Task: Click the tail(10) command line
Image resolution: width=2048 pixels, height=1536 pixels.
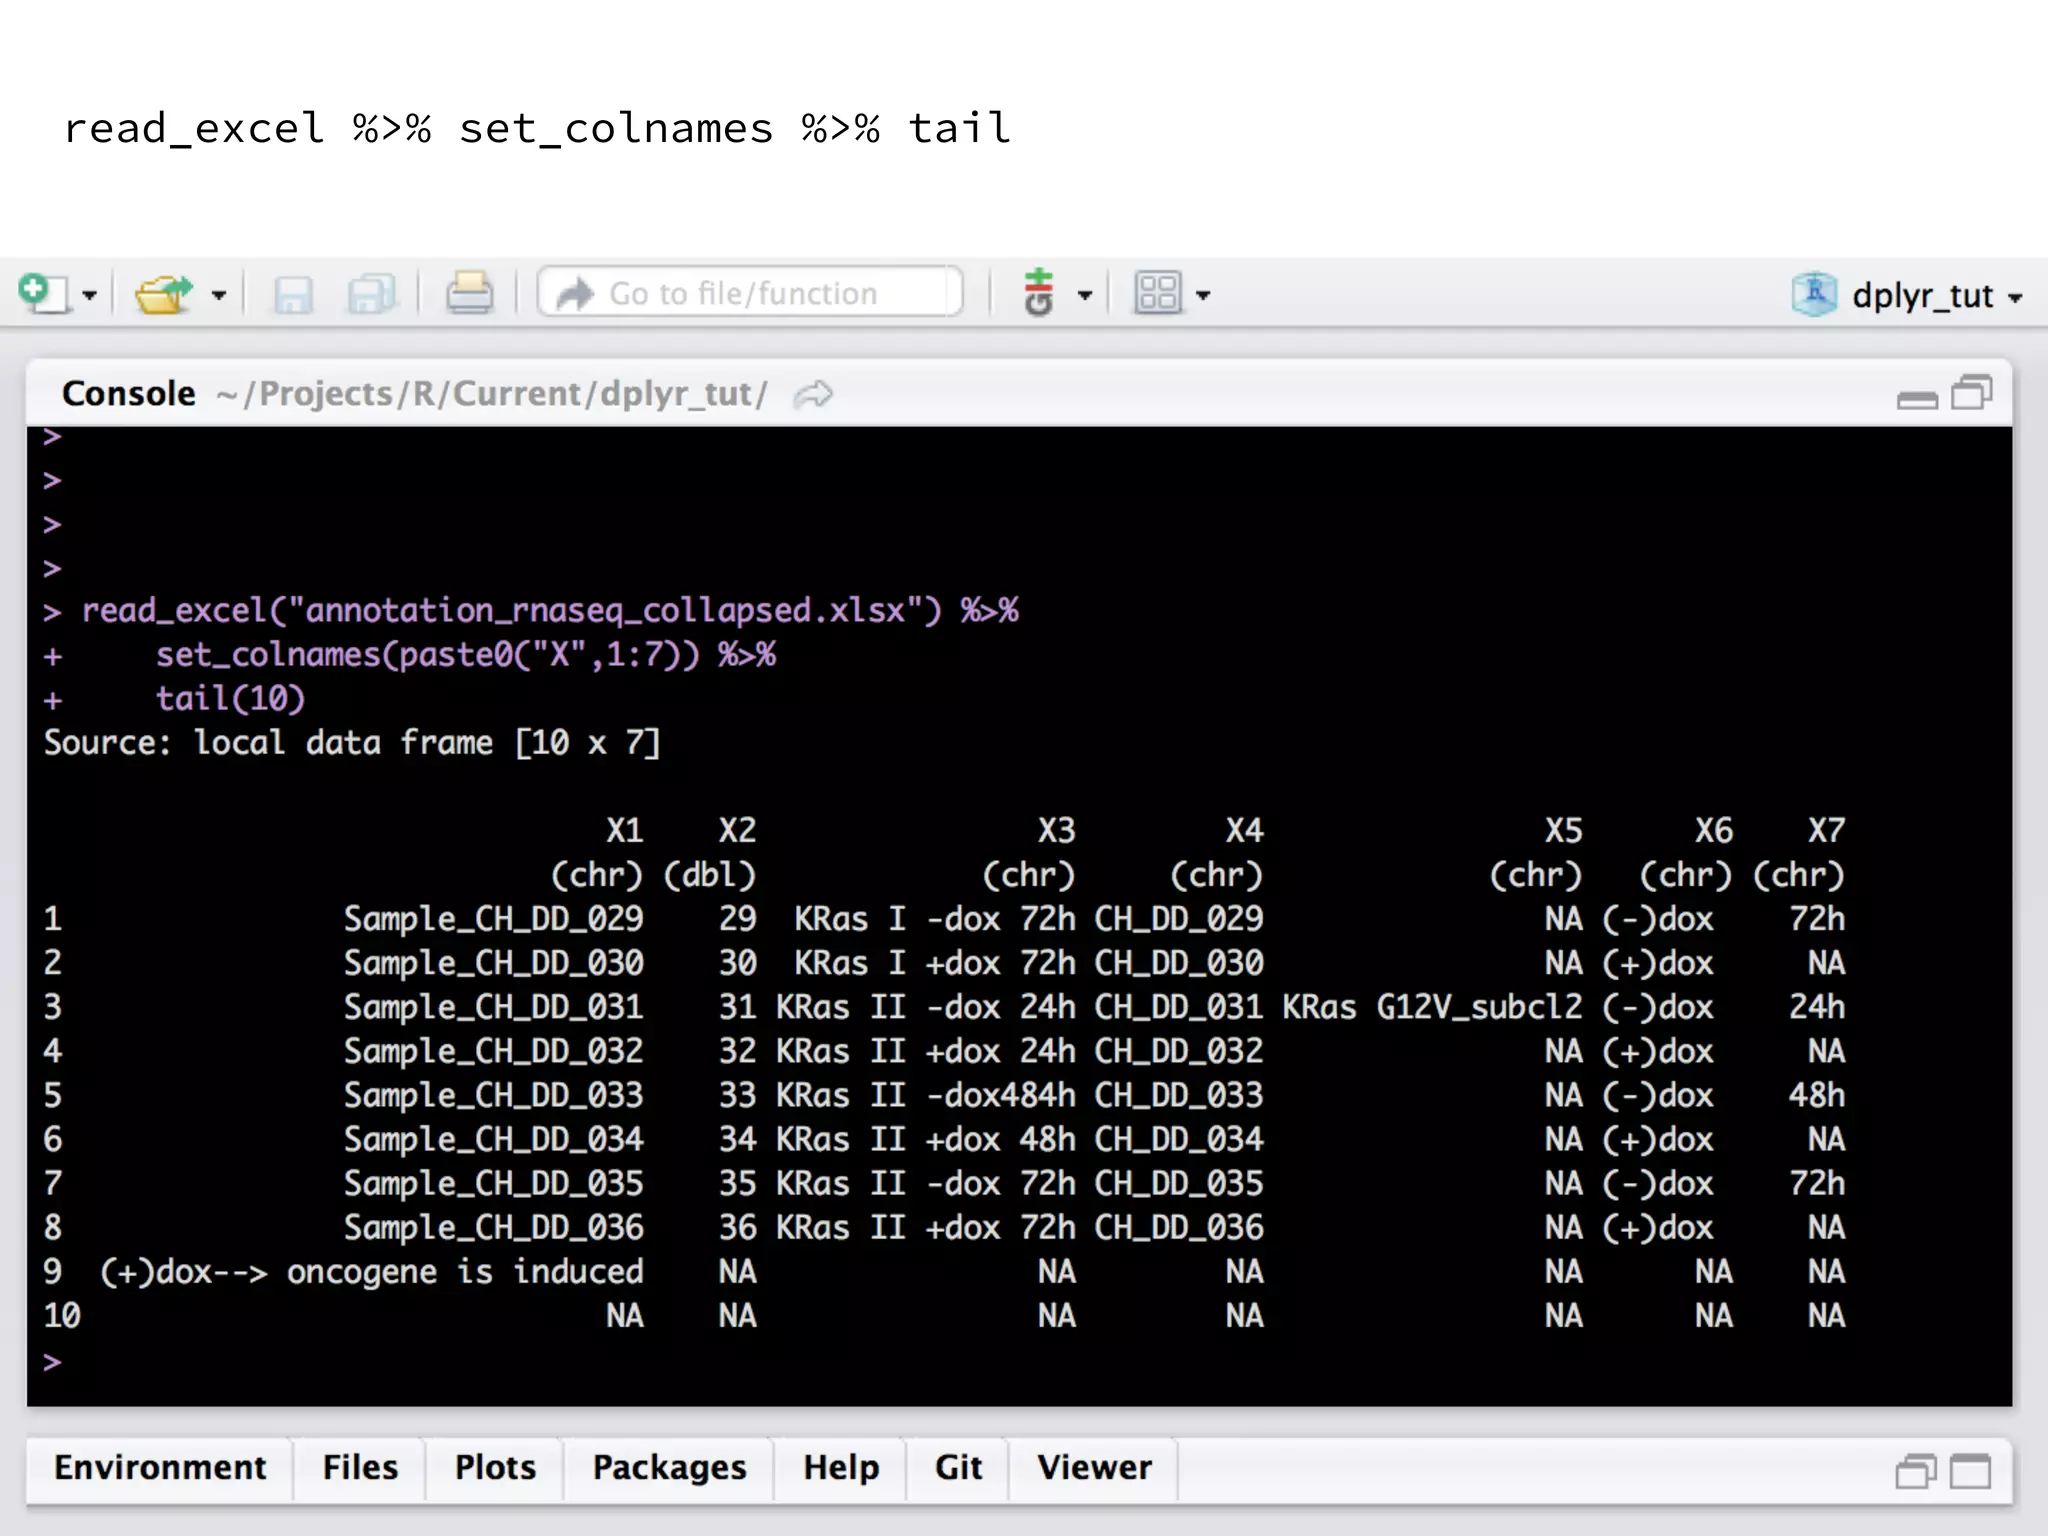Action: coord(230,699)
